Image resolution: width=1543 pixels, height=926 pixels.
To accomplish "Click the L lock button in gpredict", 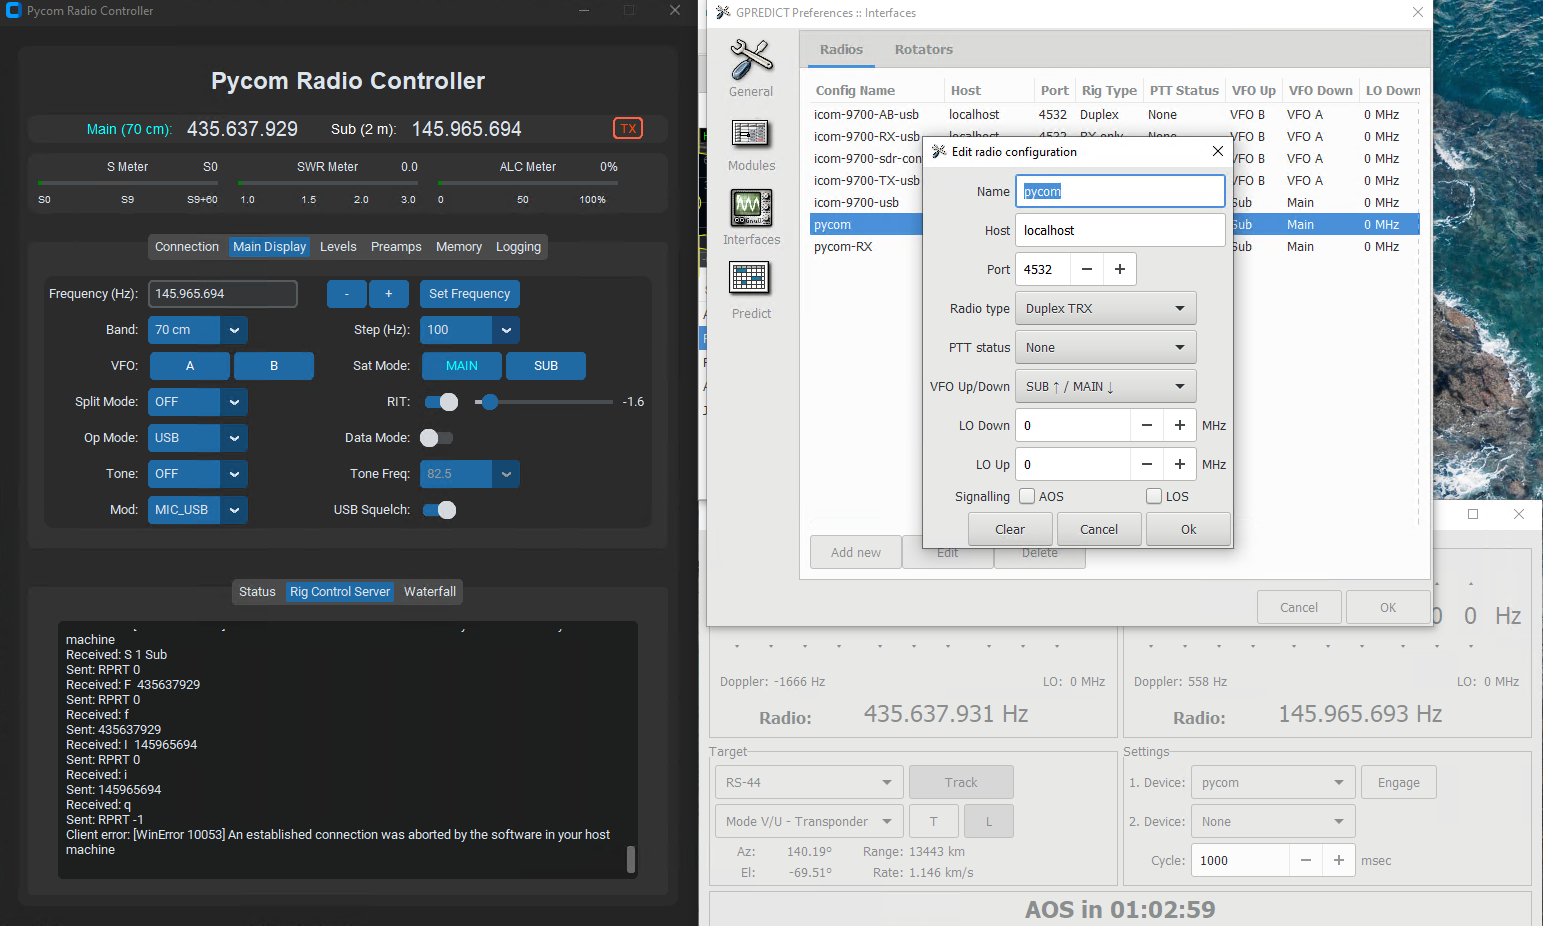I will [x=988, y=820].
